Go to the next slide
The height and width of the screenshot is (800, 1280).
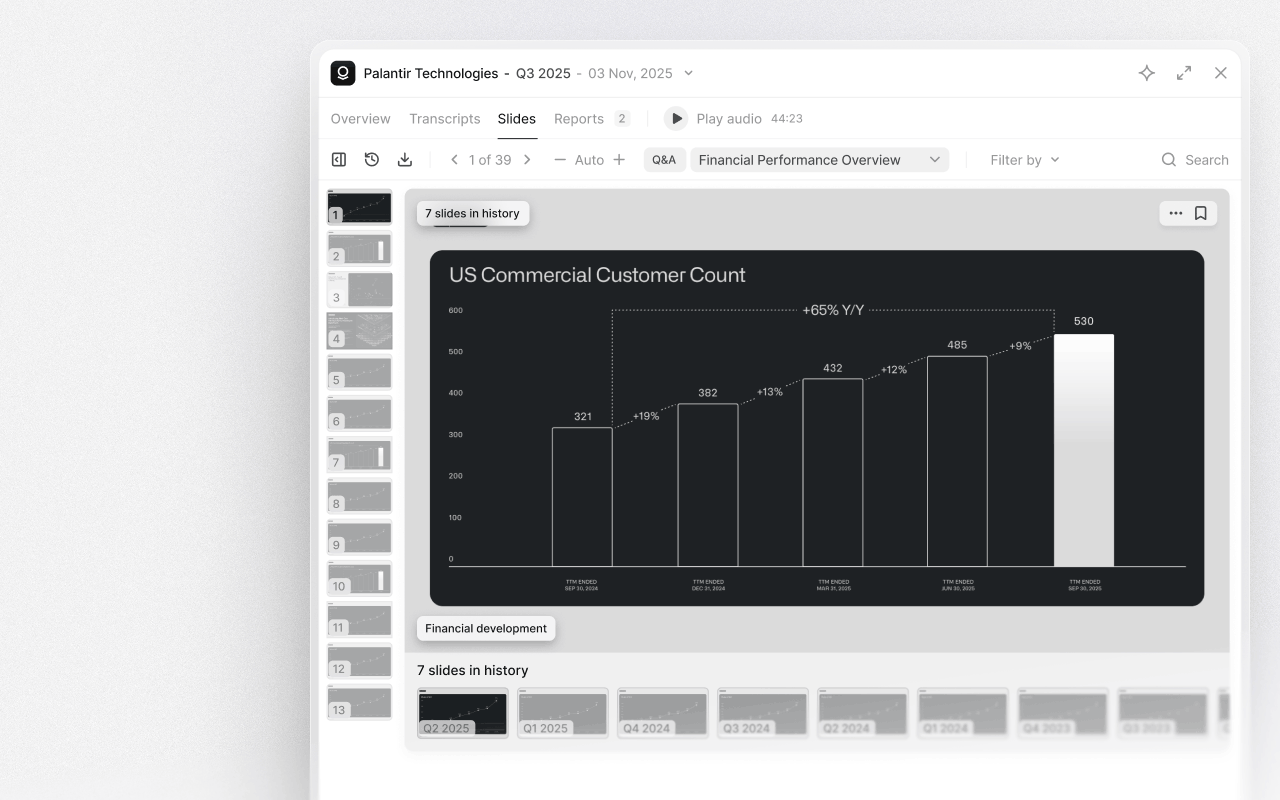click(527, 160)
